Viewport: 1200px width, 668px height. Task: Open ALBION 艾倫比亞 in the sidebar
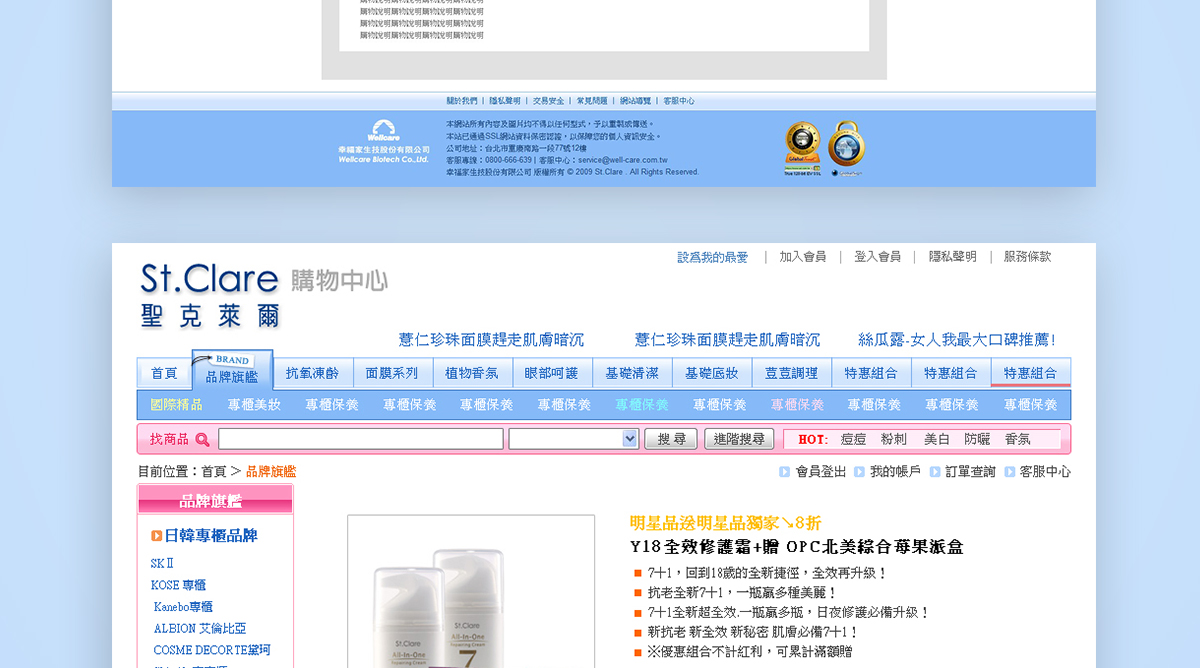[200, 629]
